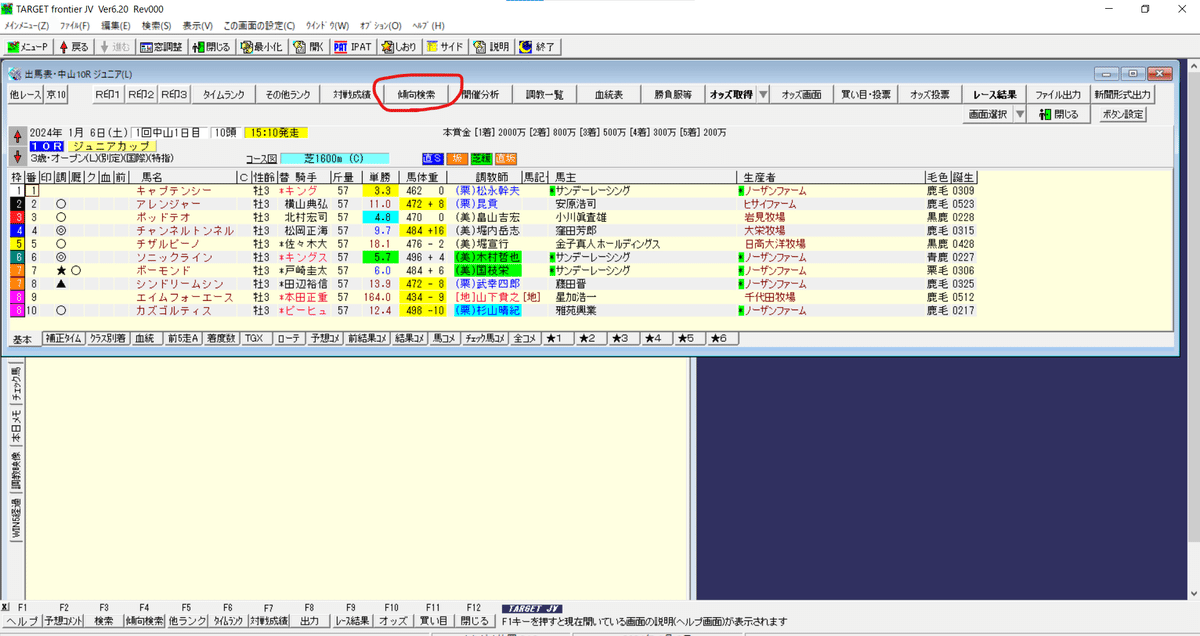
Task: Click the 開く toolbar icon
Action: [x=310, y=47]
